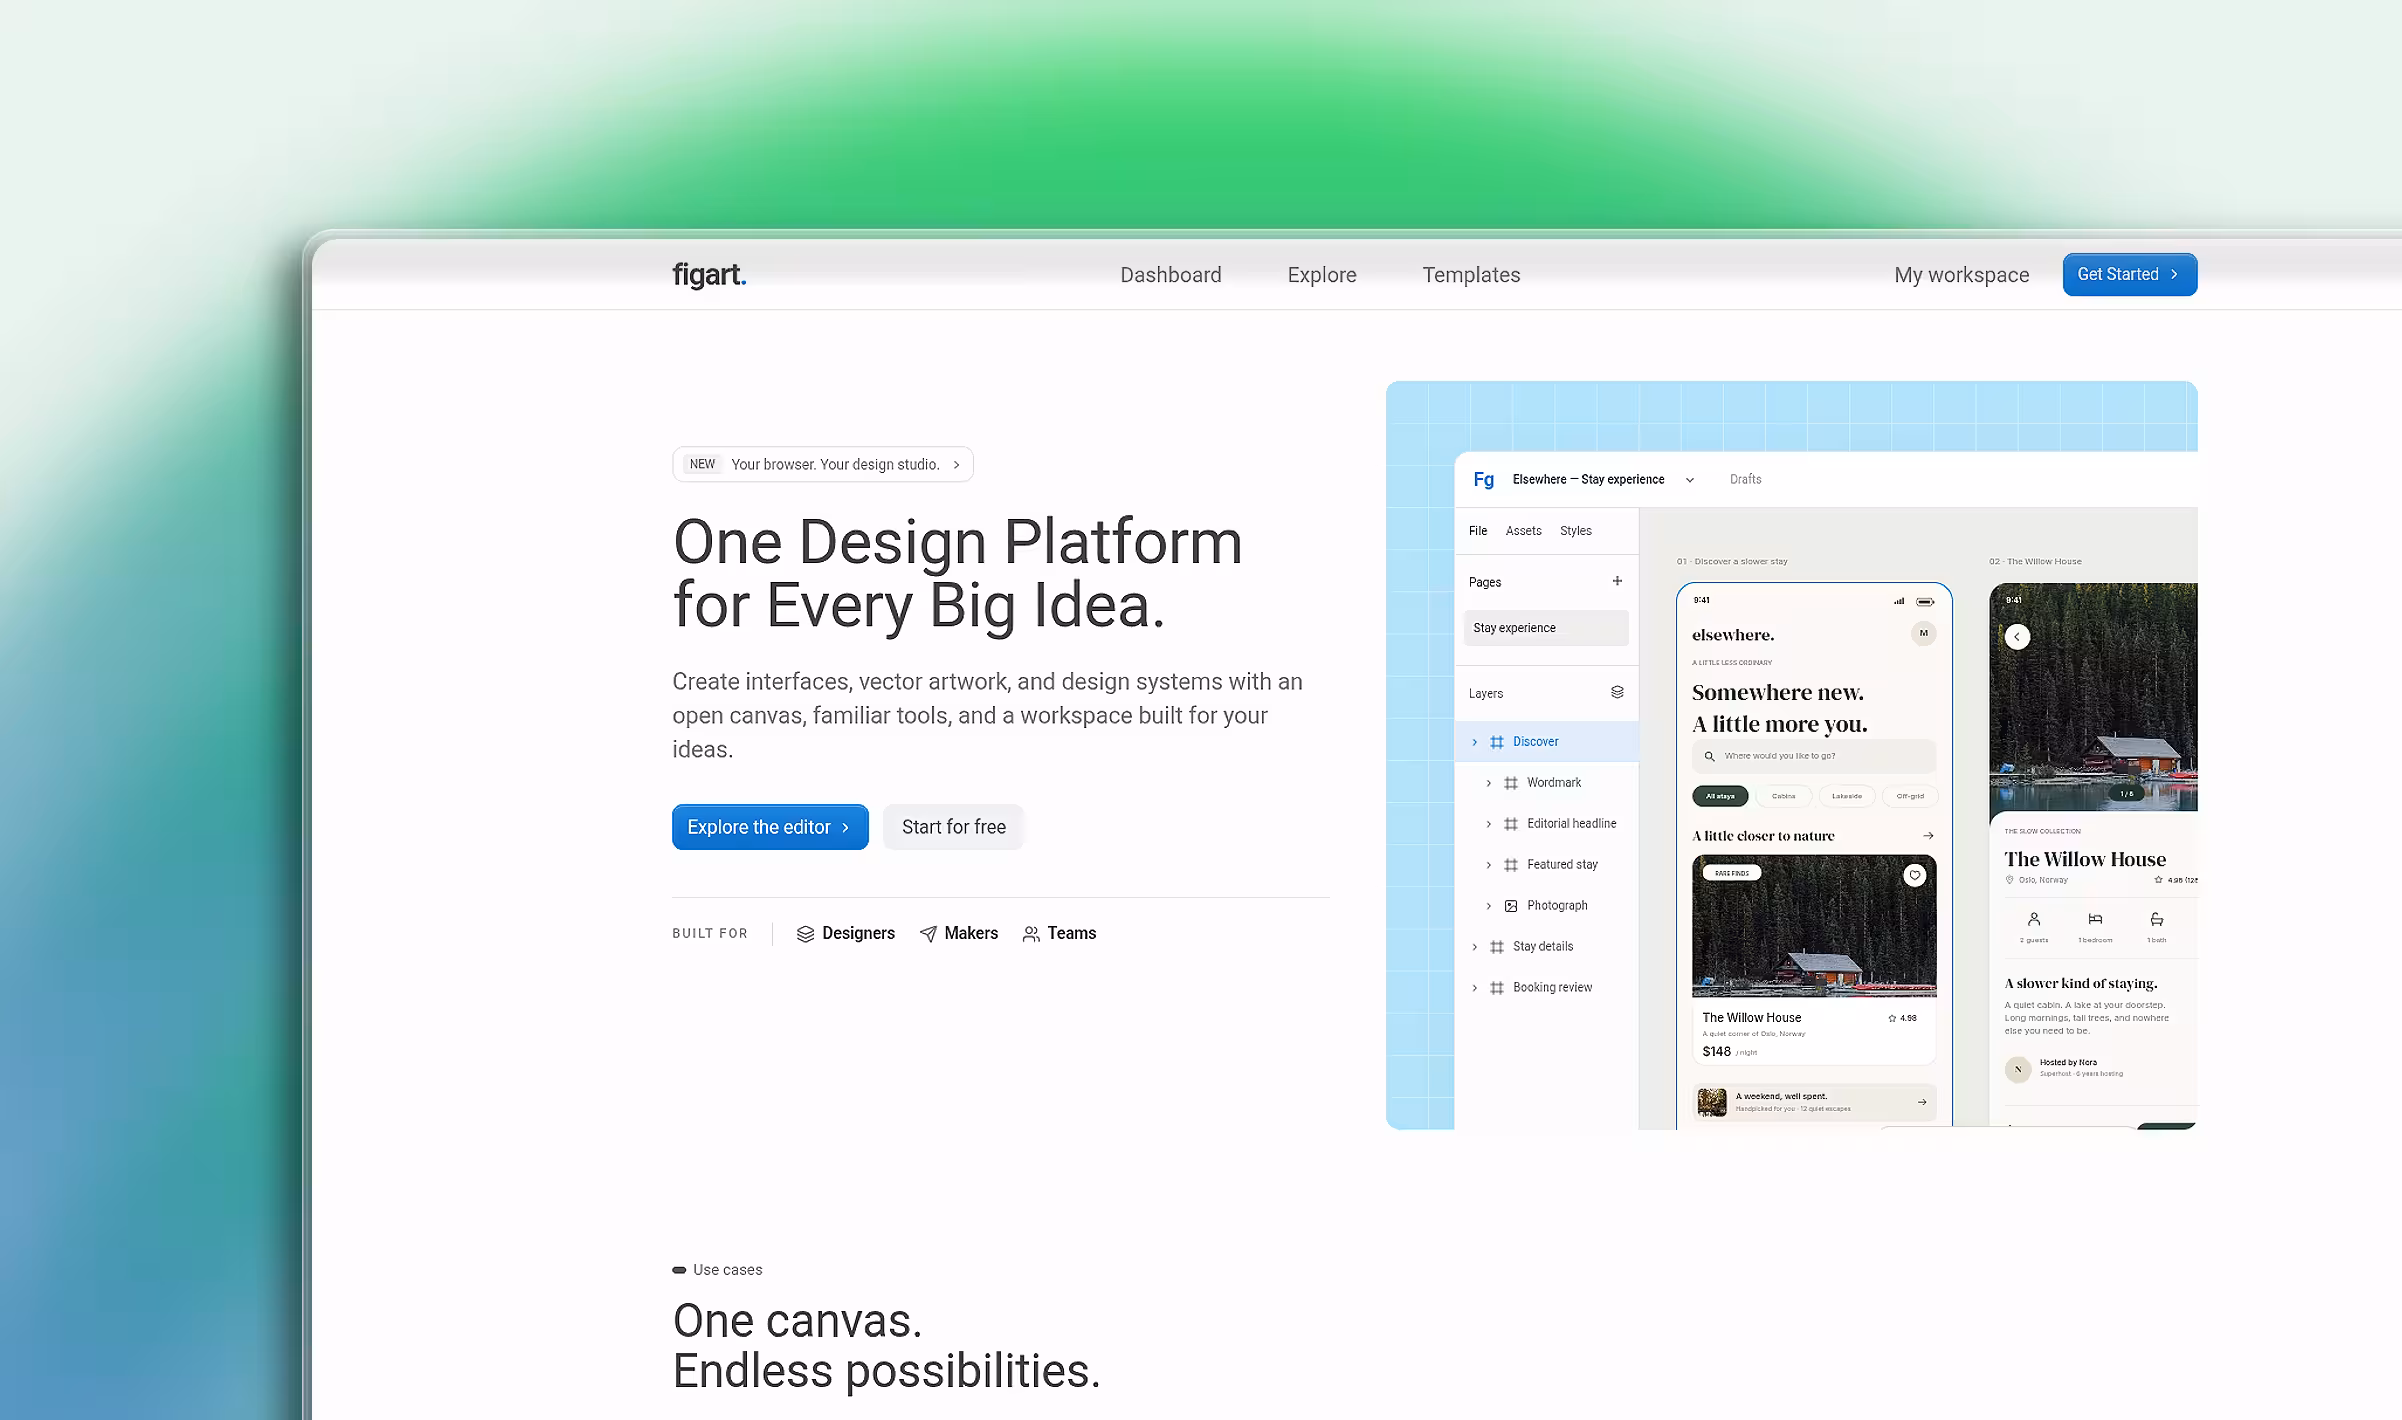Click the Drafts label in the editor header

[1745, 480]
